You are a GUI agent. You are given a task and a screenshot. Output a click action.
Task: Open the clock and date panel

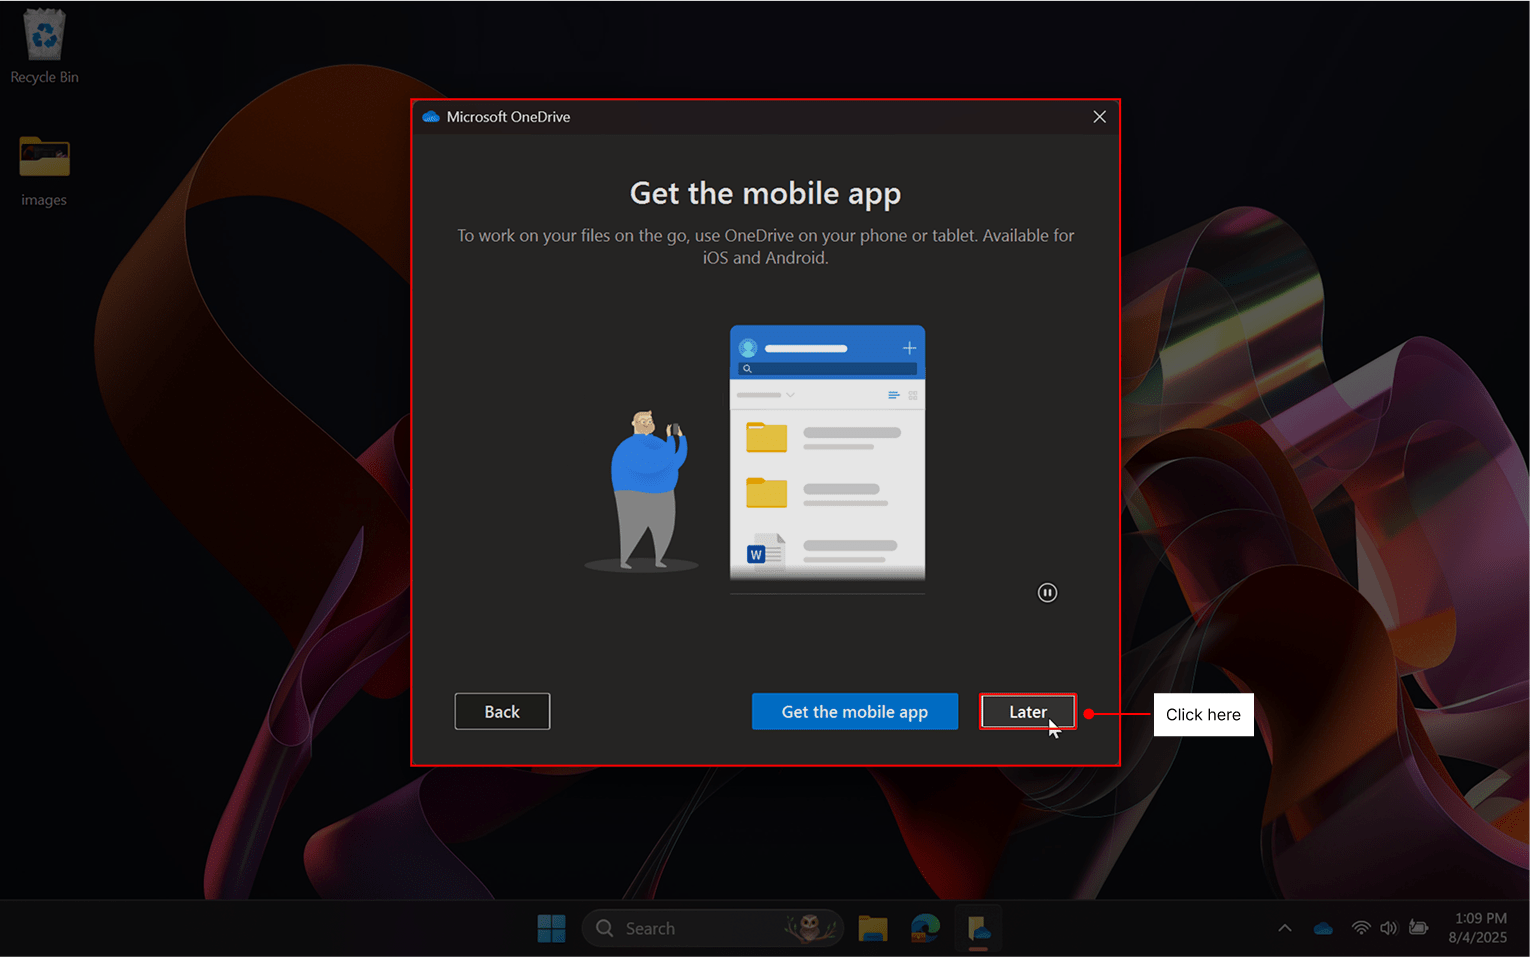pos(1479,928)
